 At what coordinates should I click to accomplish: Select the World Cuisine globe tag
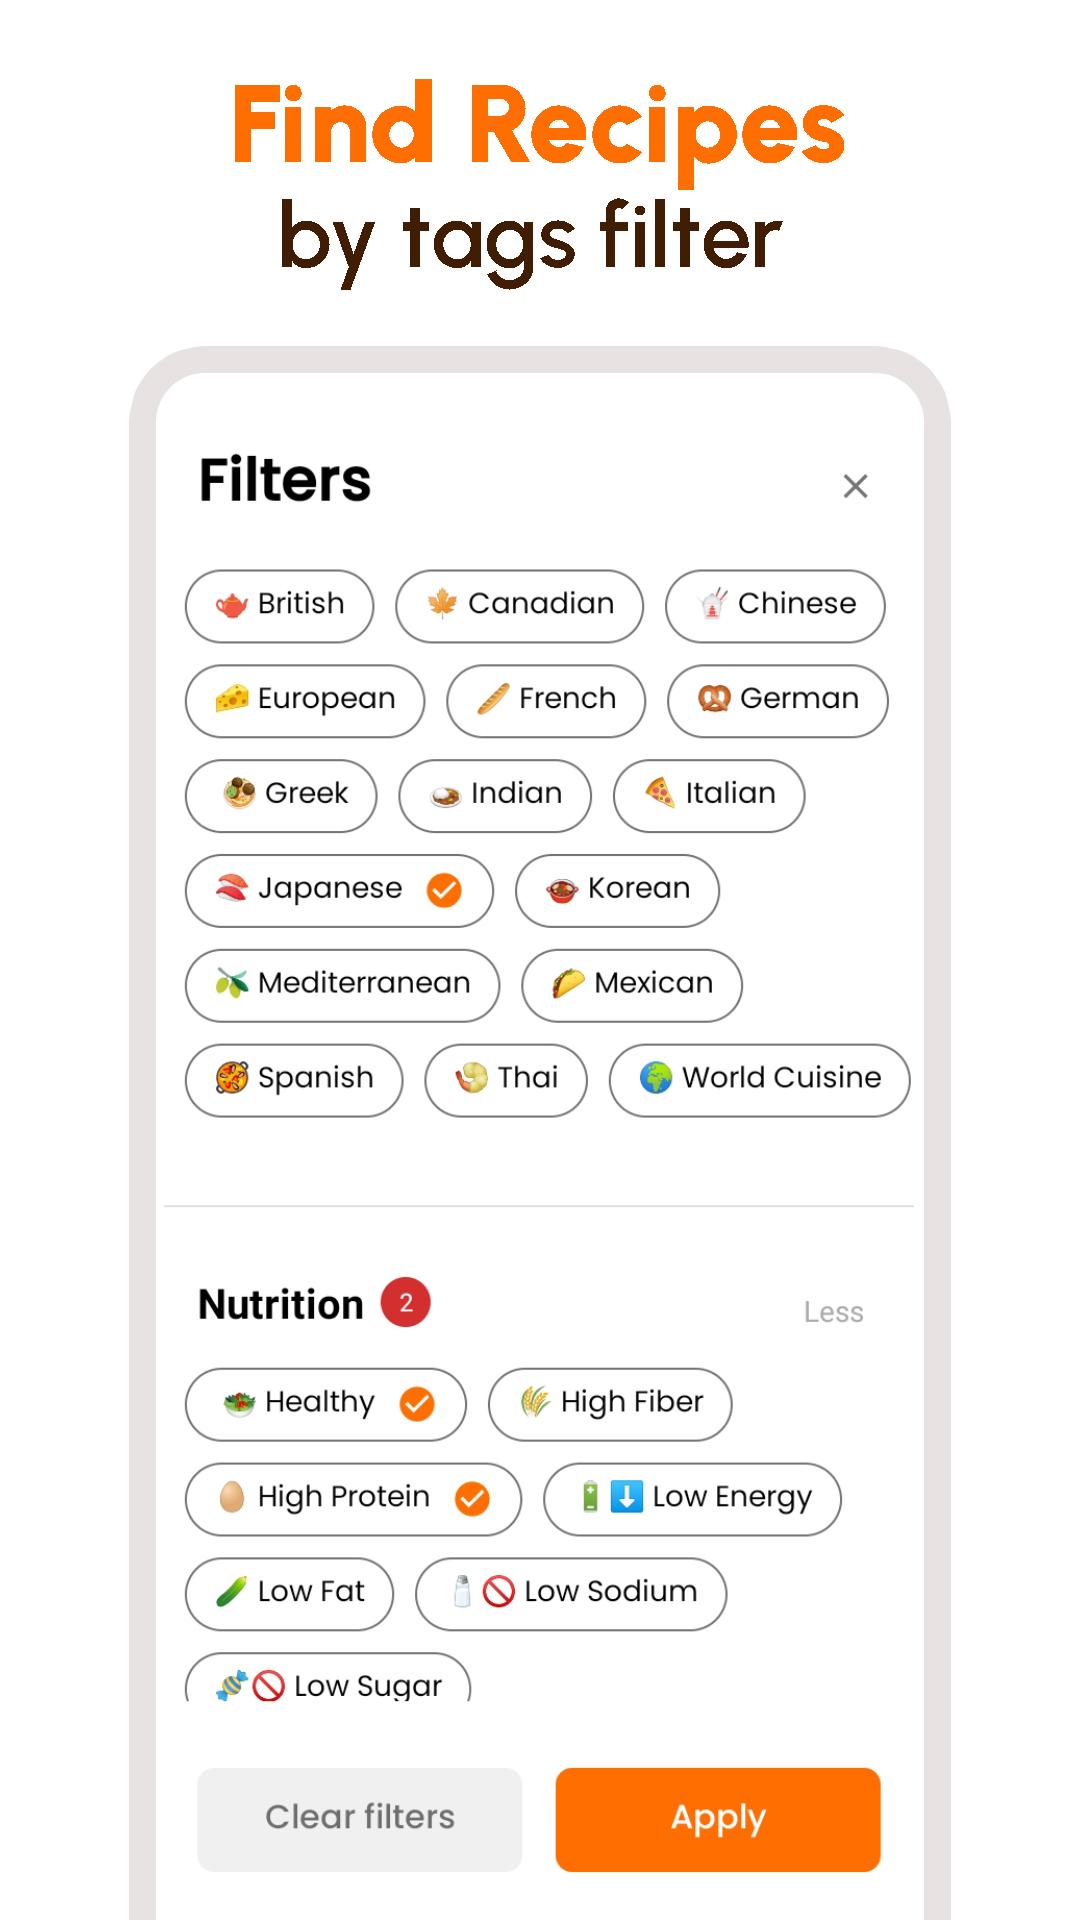coord(760,1080)
